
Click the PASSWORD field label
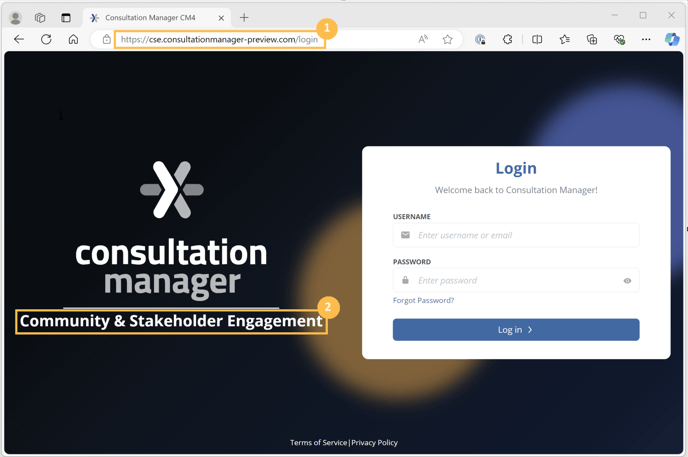click(x=412, y=262)
